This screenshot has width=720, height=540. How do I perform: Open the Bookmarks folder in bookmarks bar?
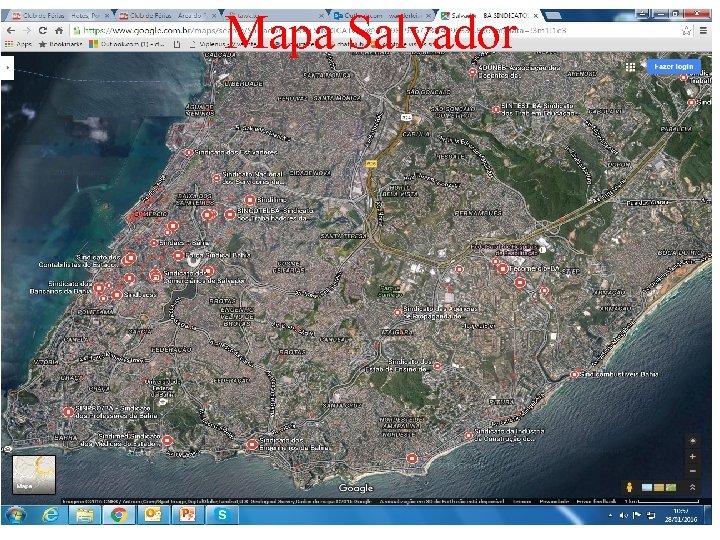[x=60, y=44]
